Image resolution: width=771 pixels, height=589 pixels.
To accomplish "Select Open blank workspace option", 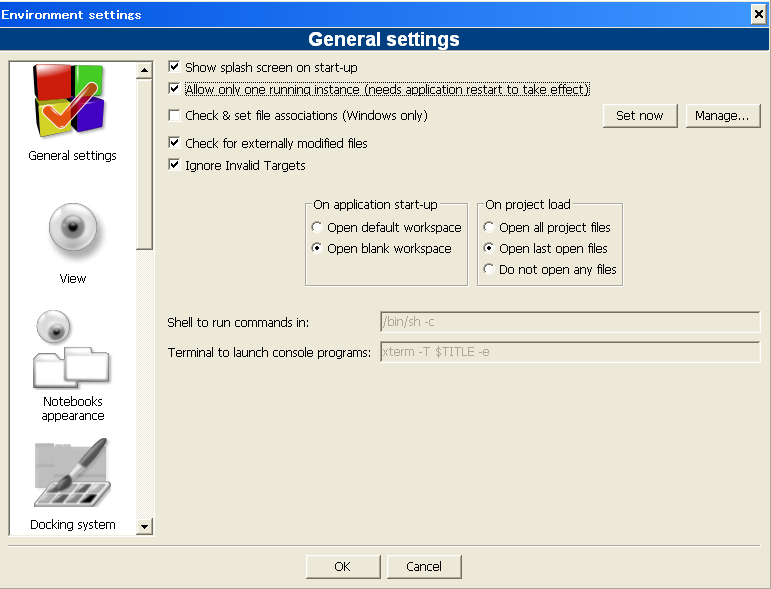I will [x=317, y=248].
